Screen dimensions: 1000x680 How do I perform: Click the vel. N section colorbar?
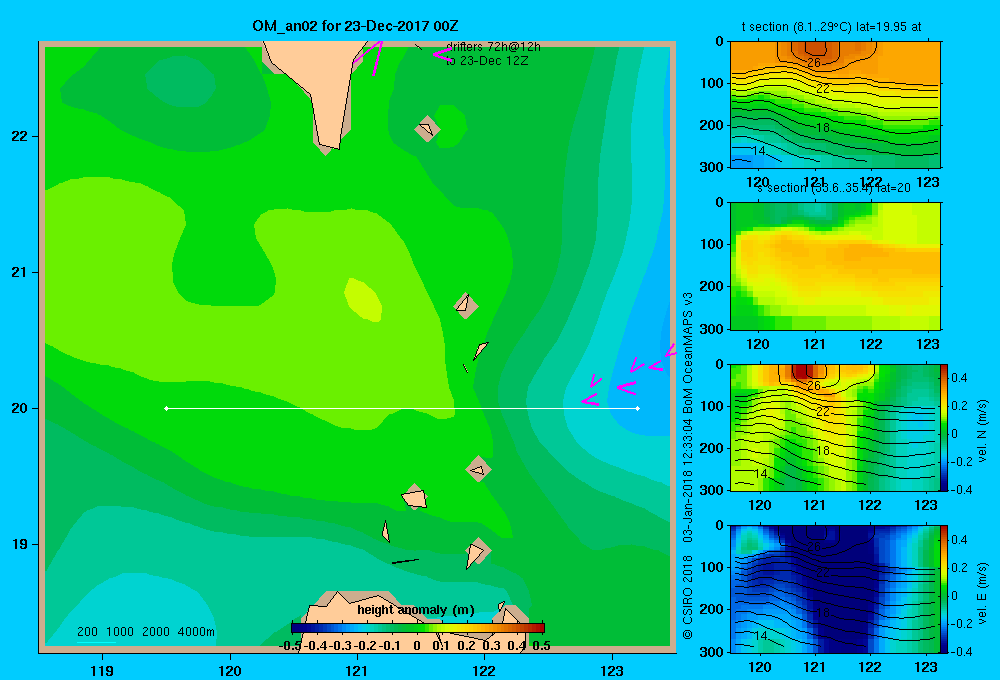(945, 427)
